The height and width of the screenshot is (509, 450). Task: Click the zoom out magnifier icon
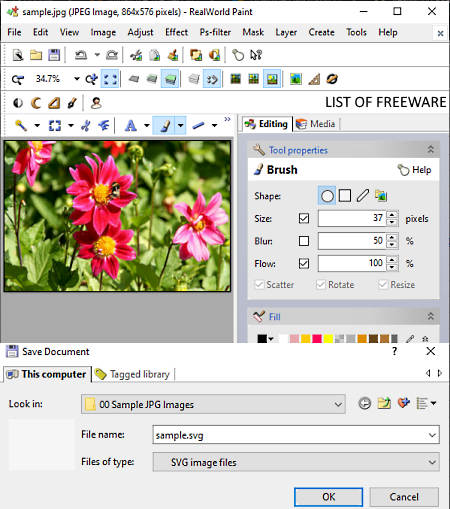[18, 79]
